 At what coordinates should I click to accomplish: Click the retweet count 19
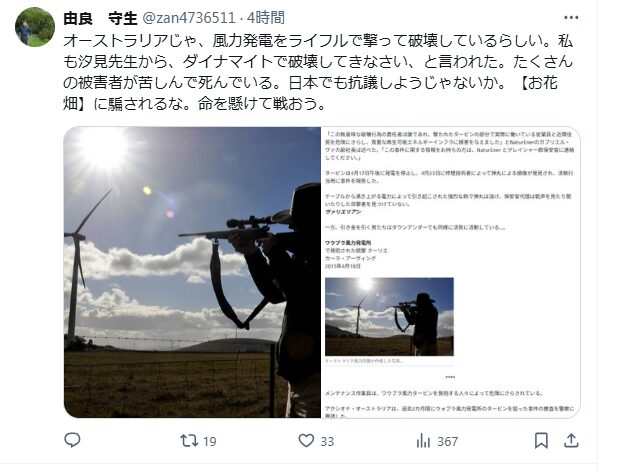click(210, 441)
